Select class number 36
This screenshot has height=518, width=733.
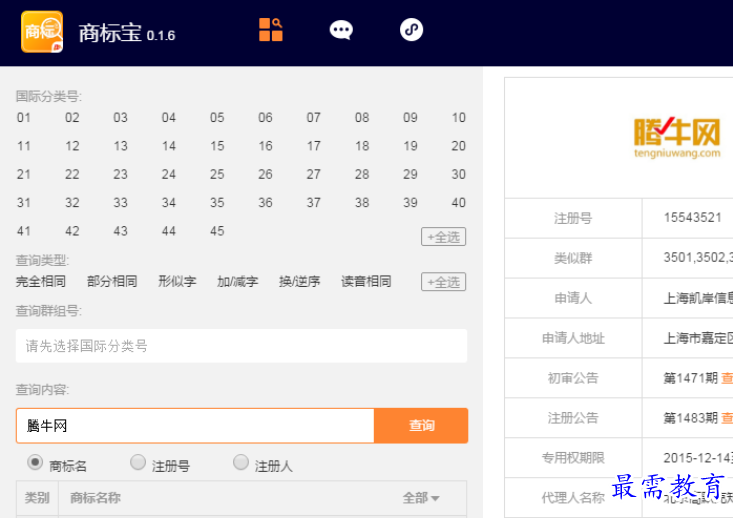click(x=266, y=202)
